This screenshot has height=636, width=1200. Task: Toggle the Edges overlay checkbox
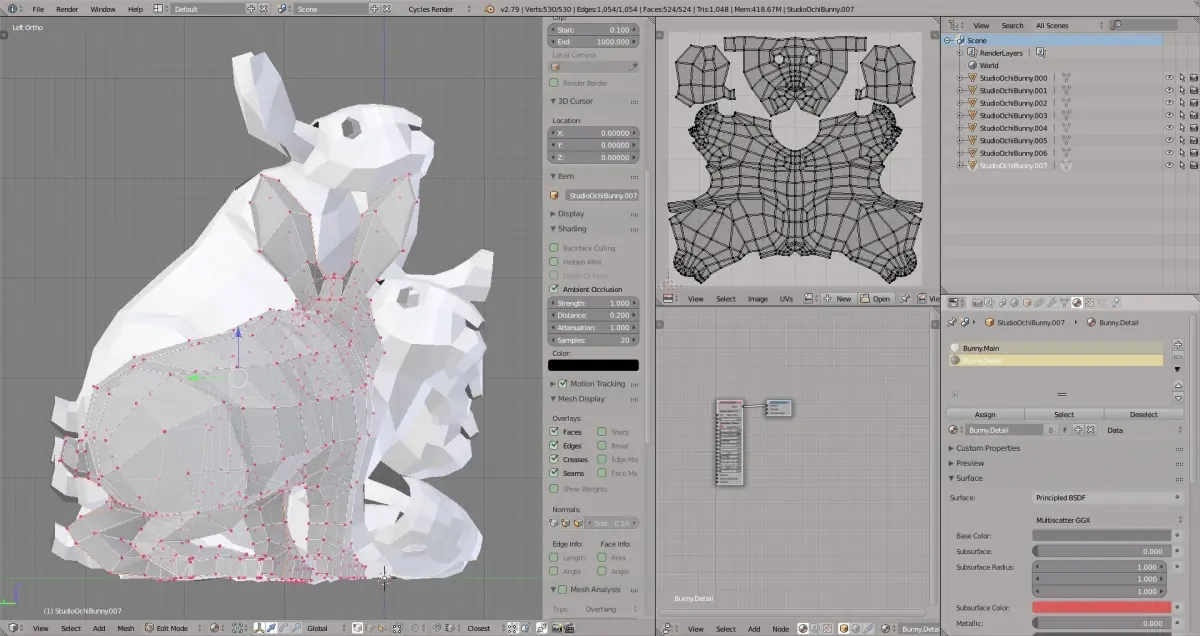pos(554,446)
